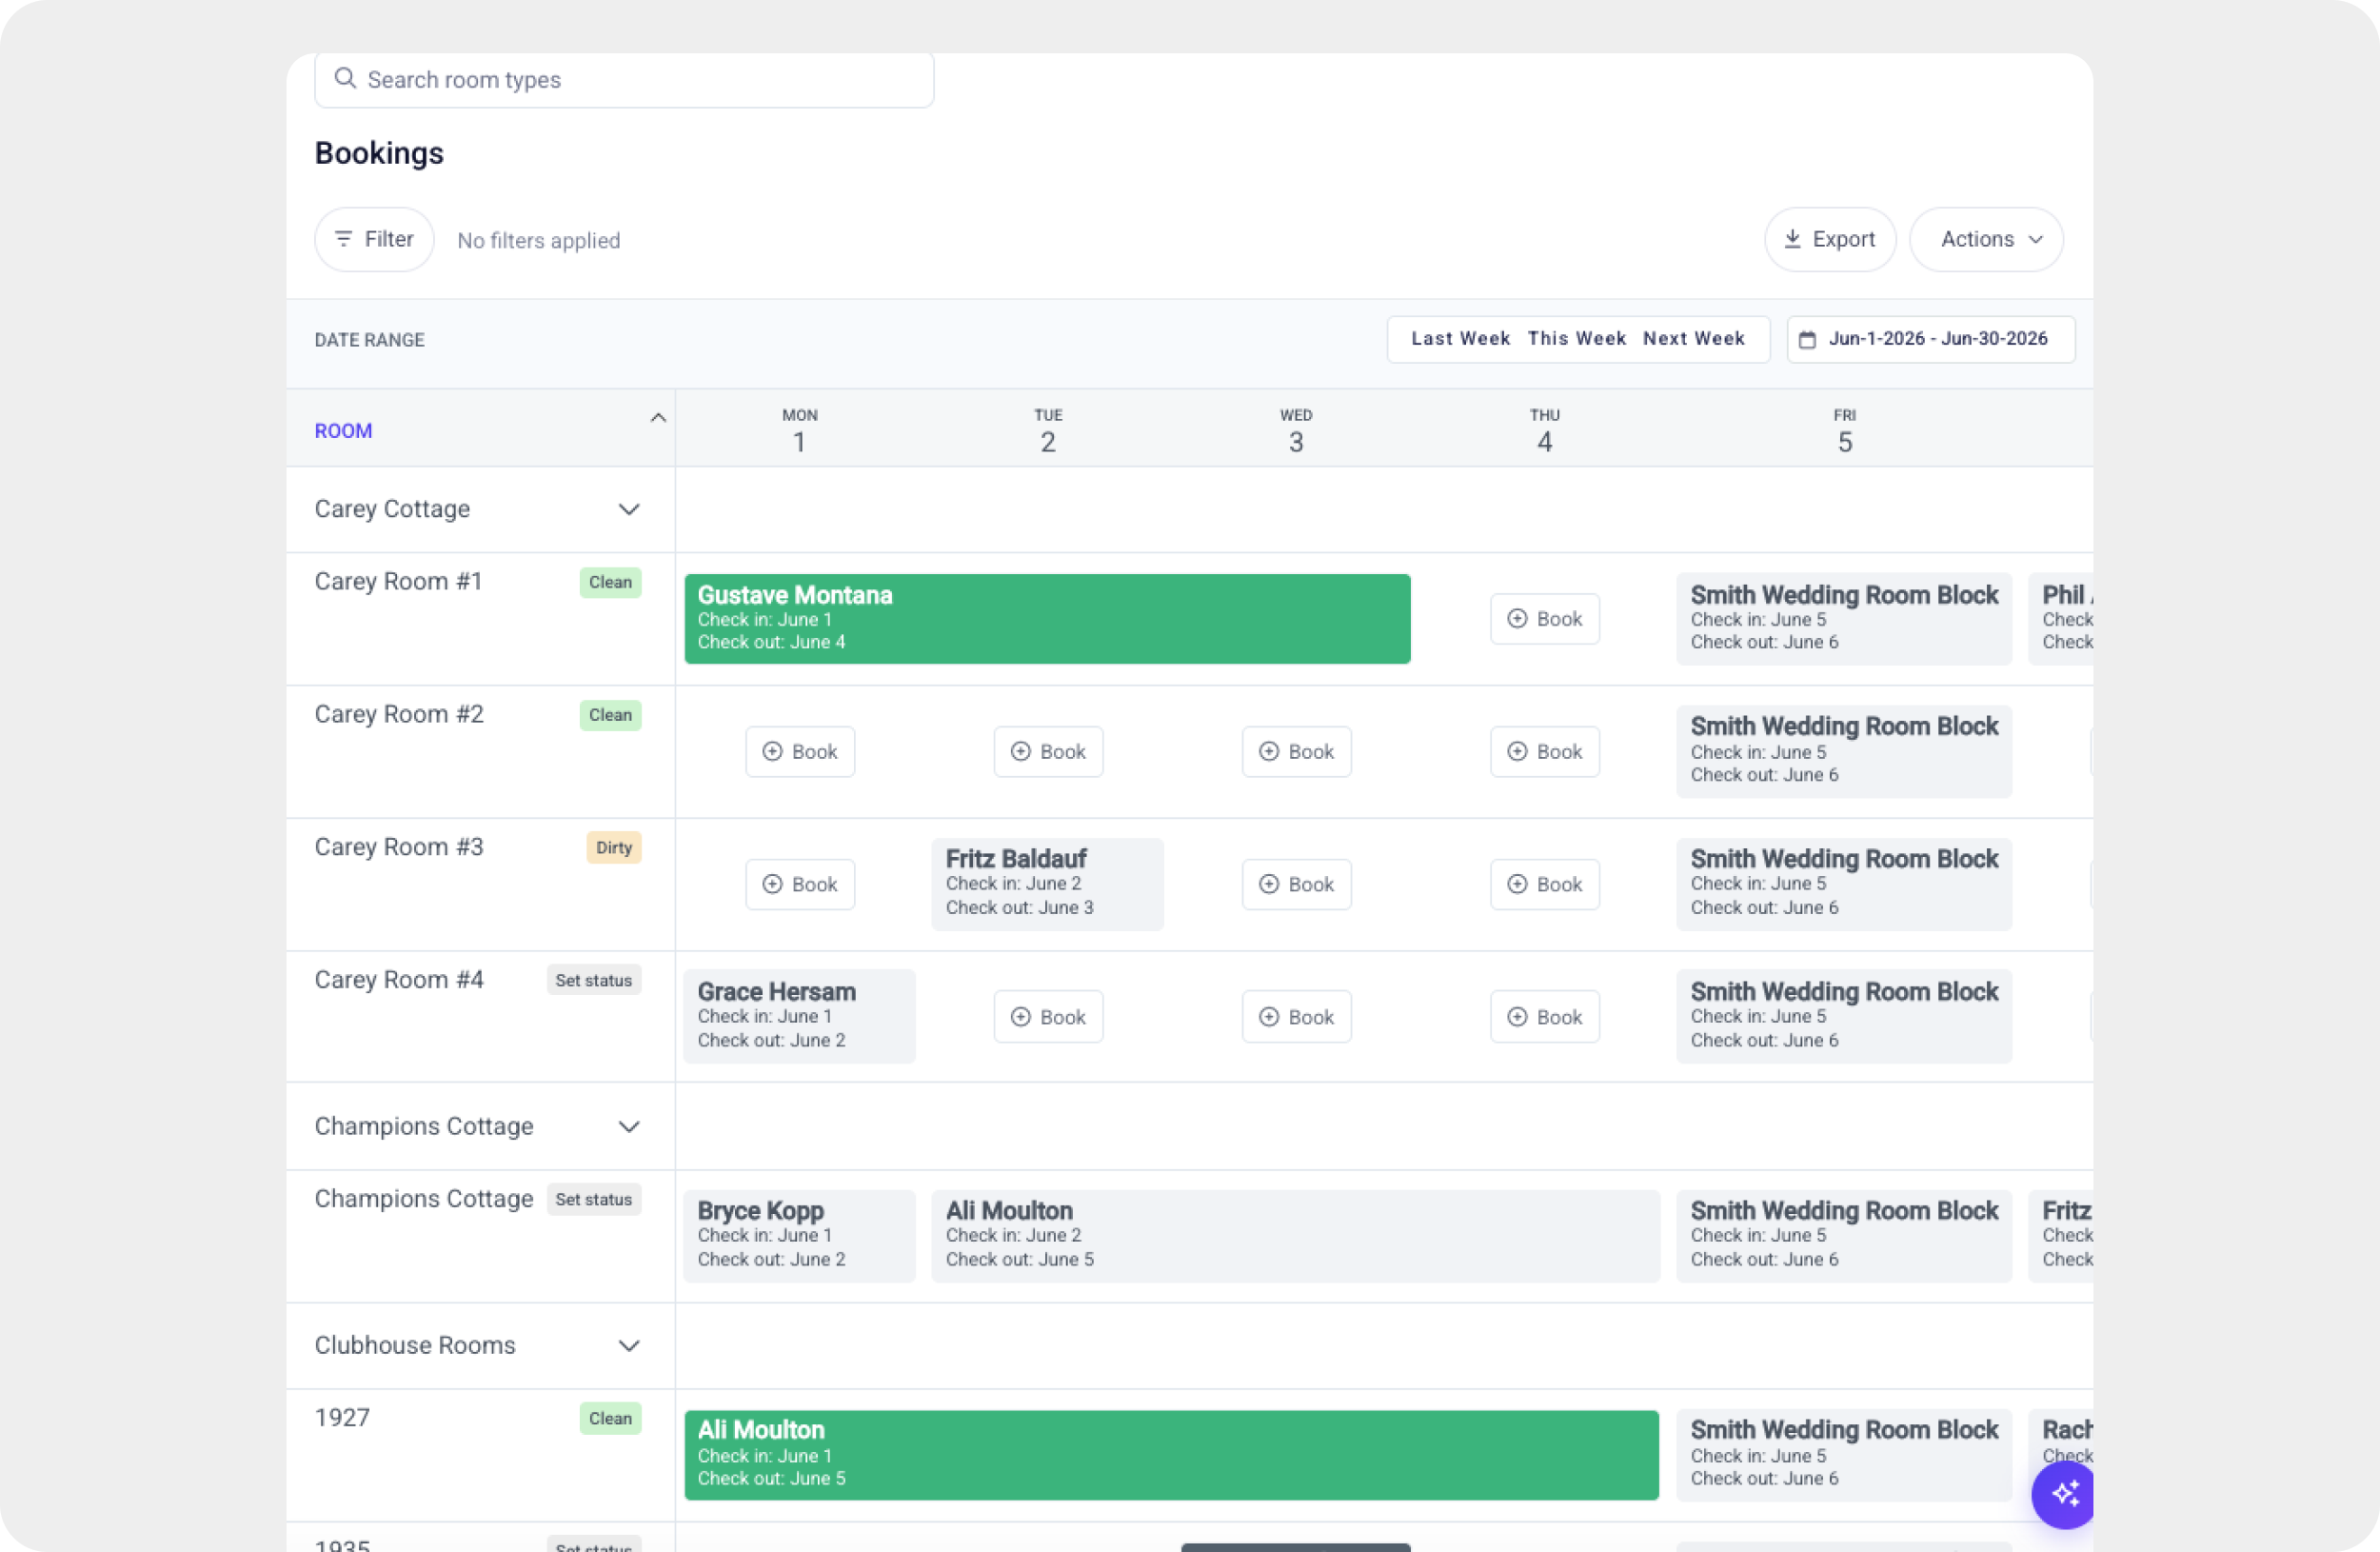Open Grace Hersam booking
Image resolution: width=2380 pixels, height=1552 pixels.
(799, 1017)
